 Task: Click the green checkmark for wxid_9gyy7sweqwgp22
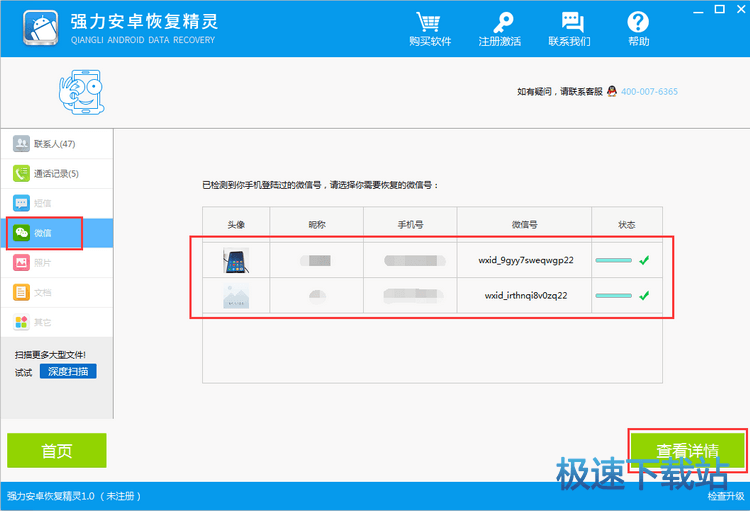click(x=644, y=260)
